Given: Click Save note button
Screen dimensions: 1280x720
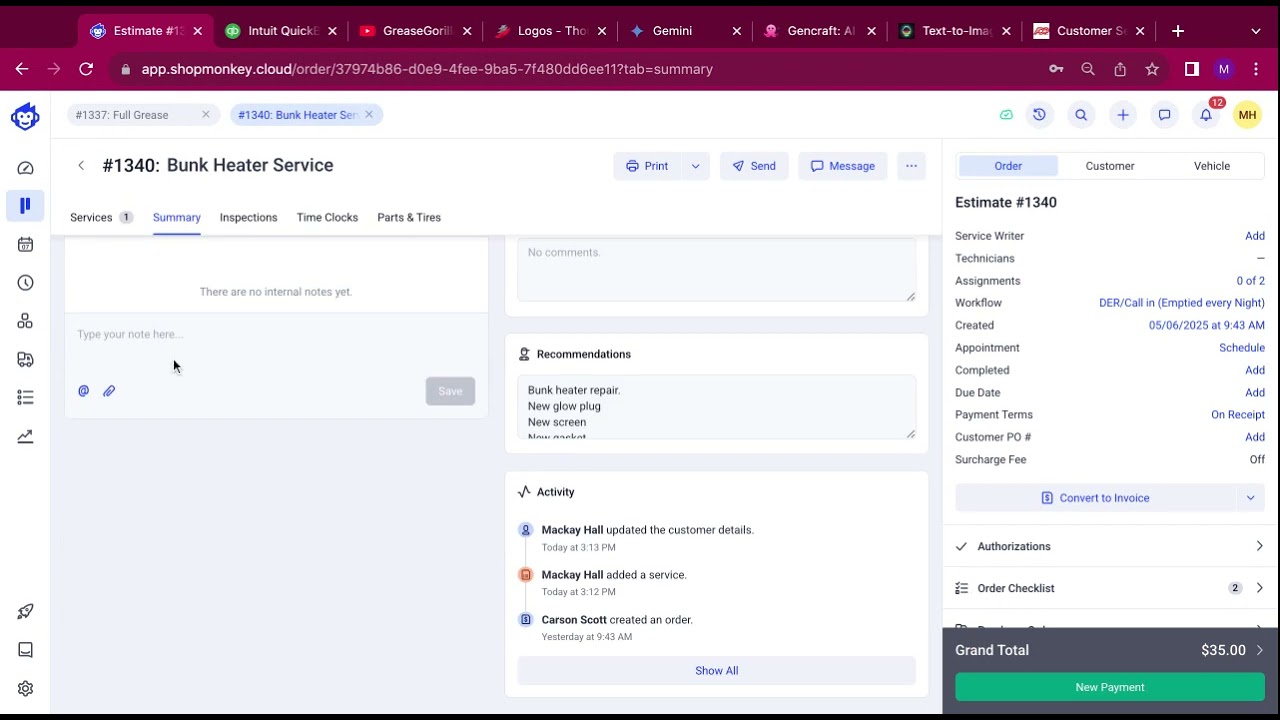Looking at the screenshot, I should point(450,391).
